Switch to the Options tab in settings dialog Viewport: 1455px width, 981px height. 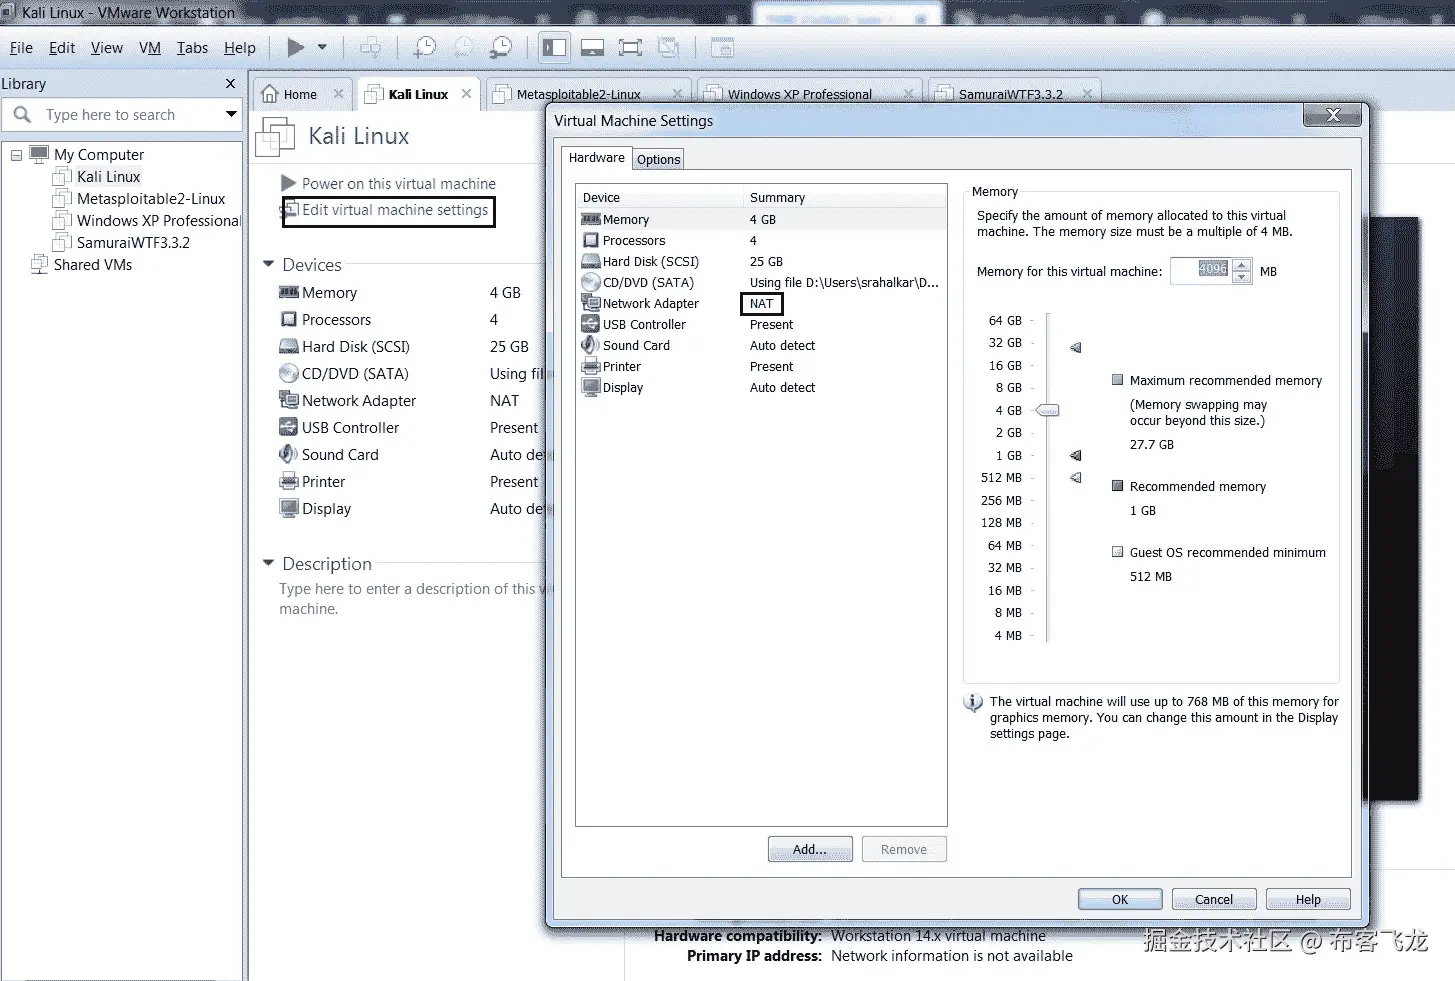[658, 159]
